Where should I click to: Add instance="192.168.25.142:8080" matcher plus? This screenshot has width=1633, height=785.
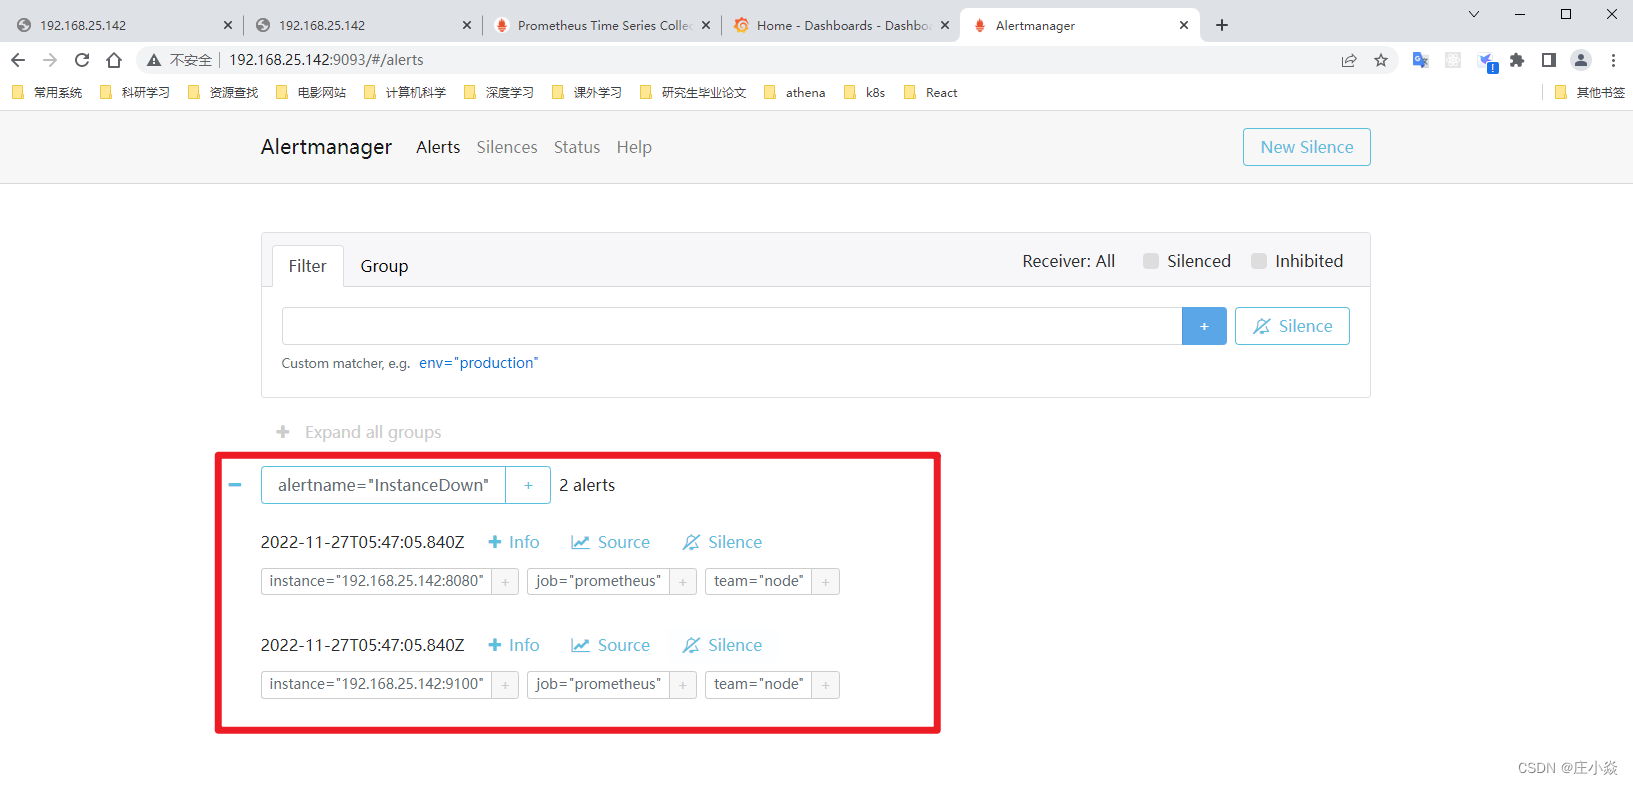(x=505, y=582)
